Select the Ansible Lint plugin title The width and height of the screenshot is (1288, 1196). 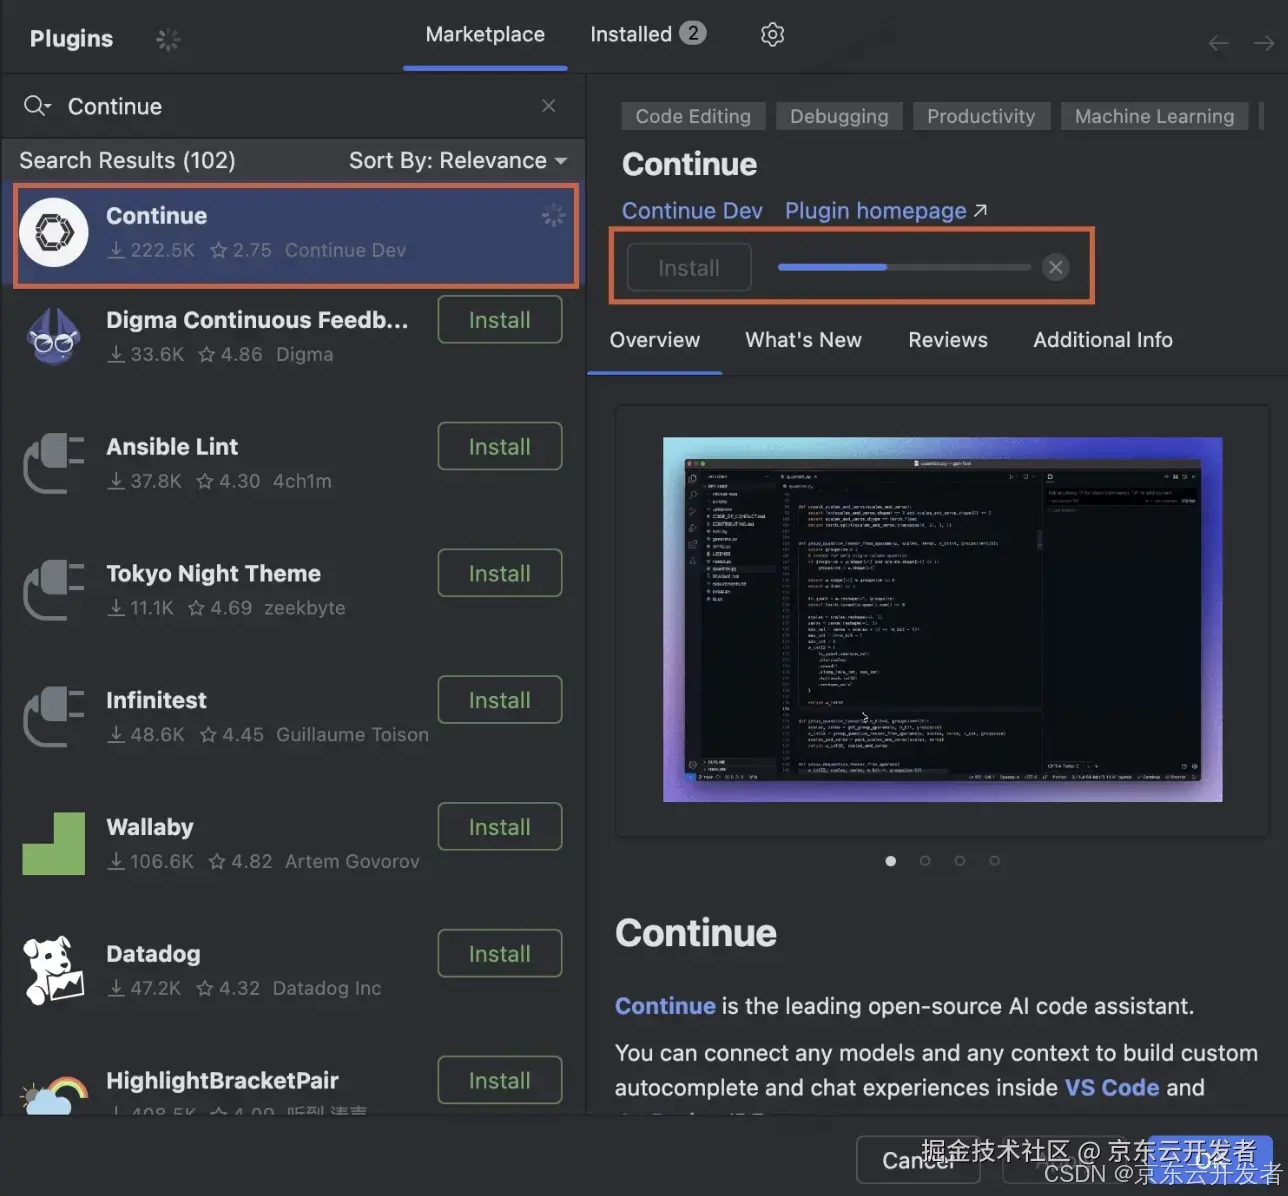pyautogui.click(x=172, y=447)
